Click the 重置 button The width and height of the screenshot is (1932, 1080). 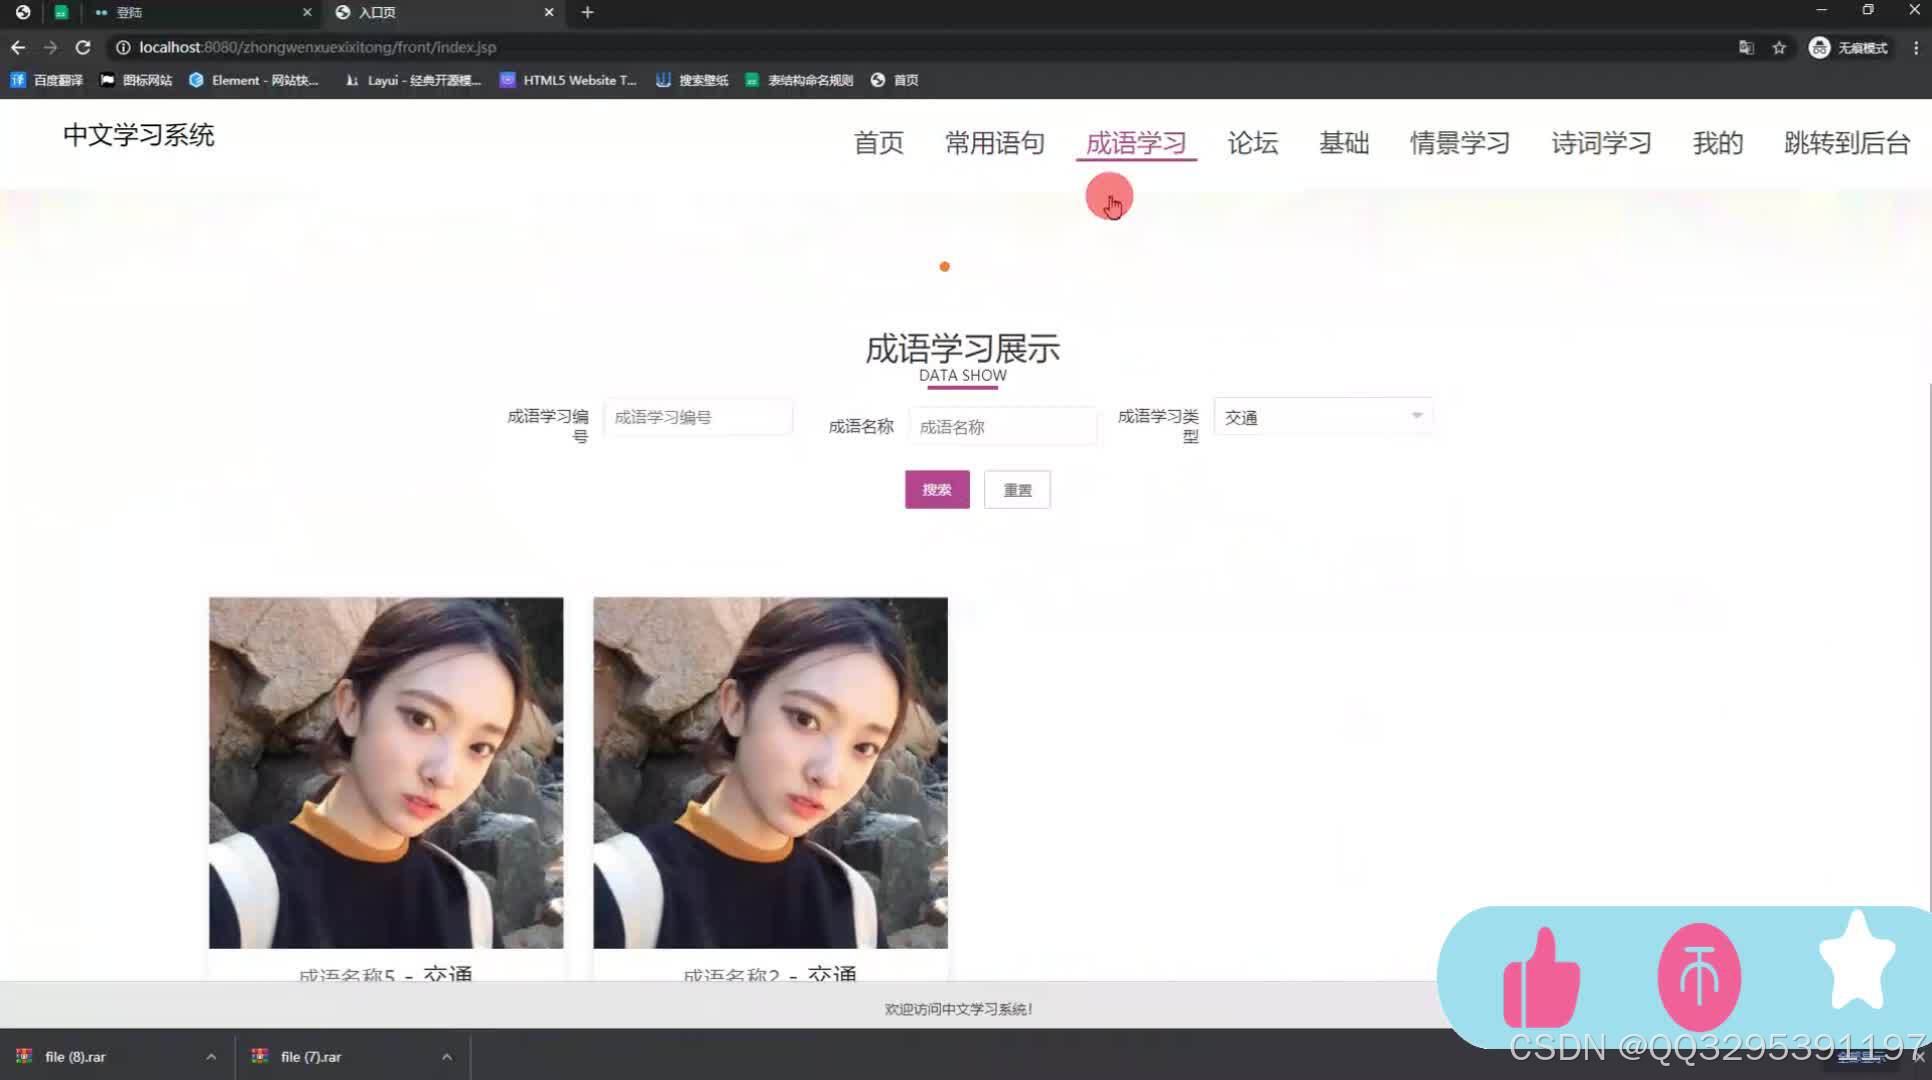pos(1017,490)
